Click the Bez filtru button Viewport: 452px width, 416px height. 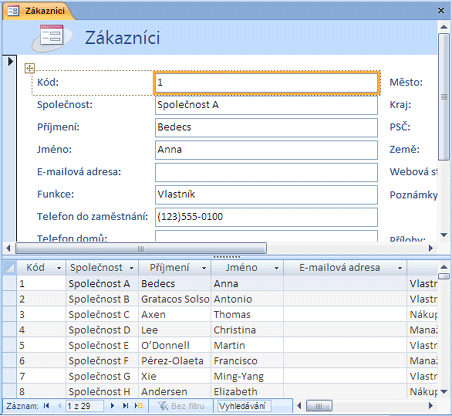pyautogui.click(x=181, y=406)
